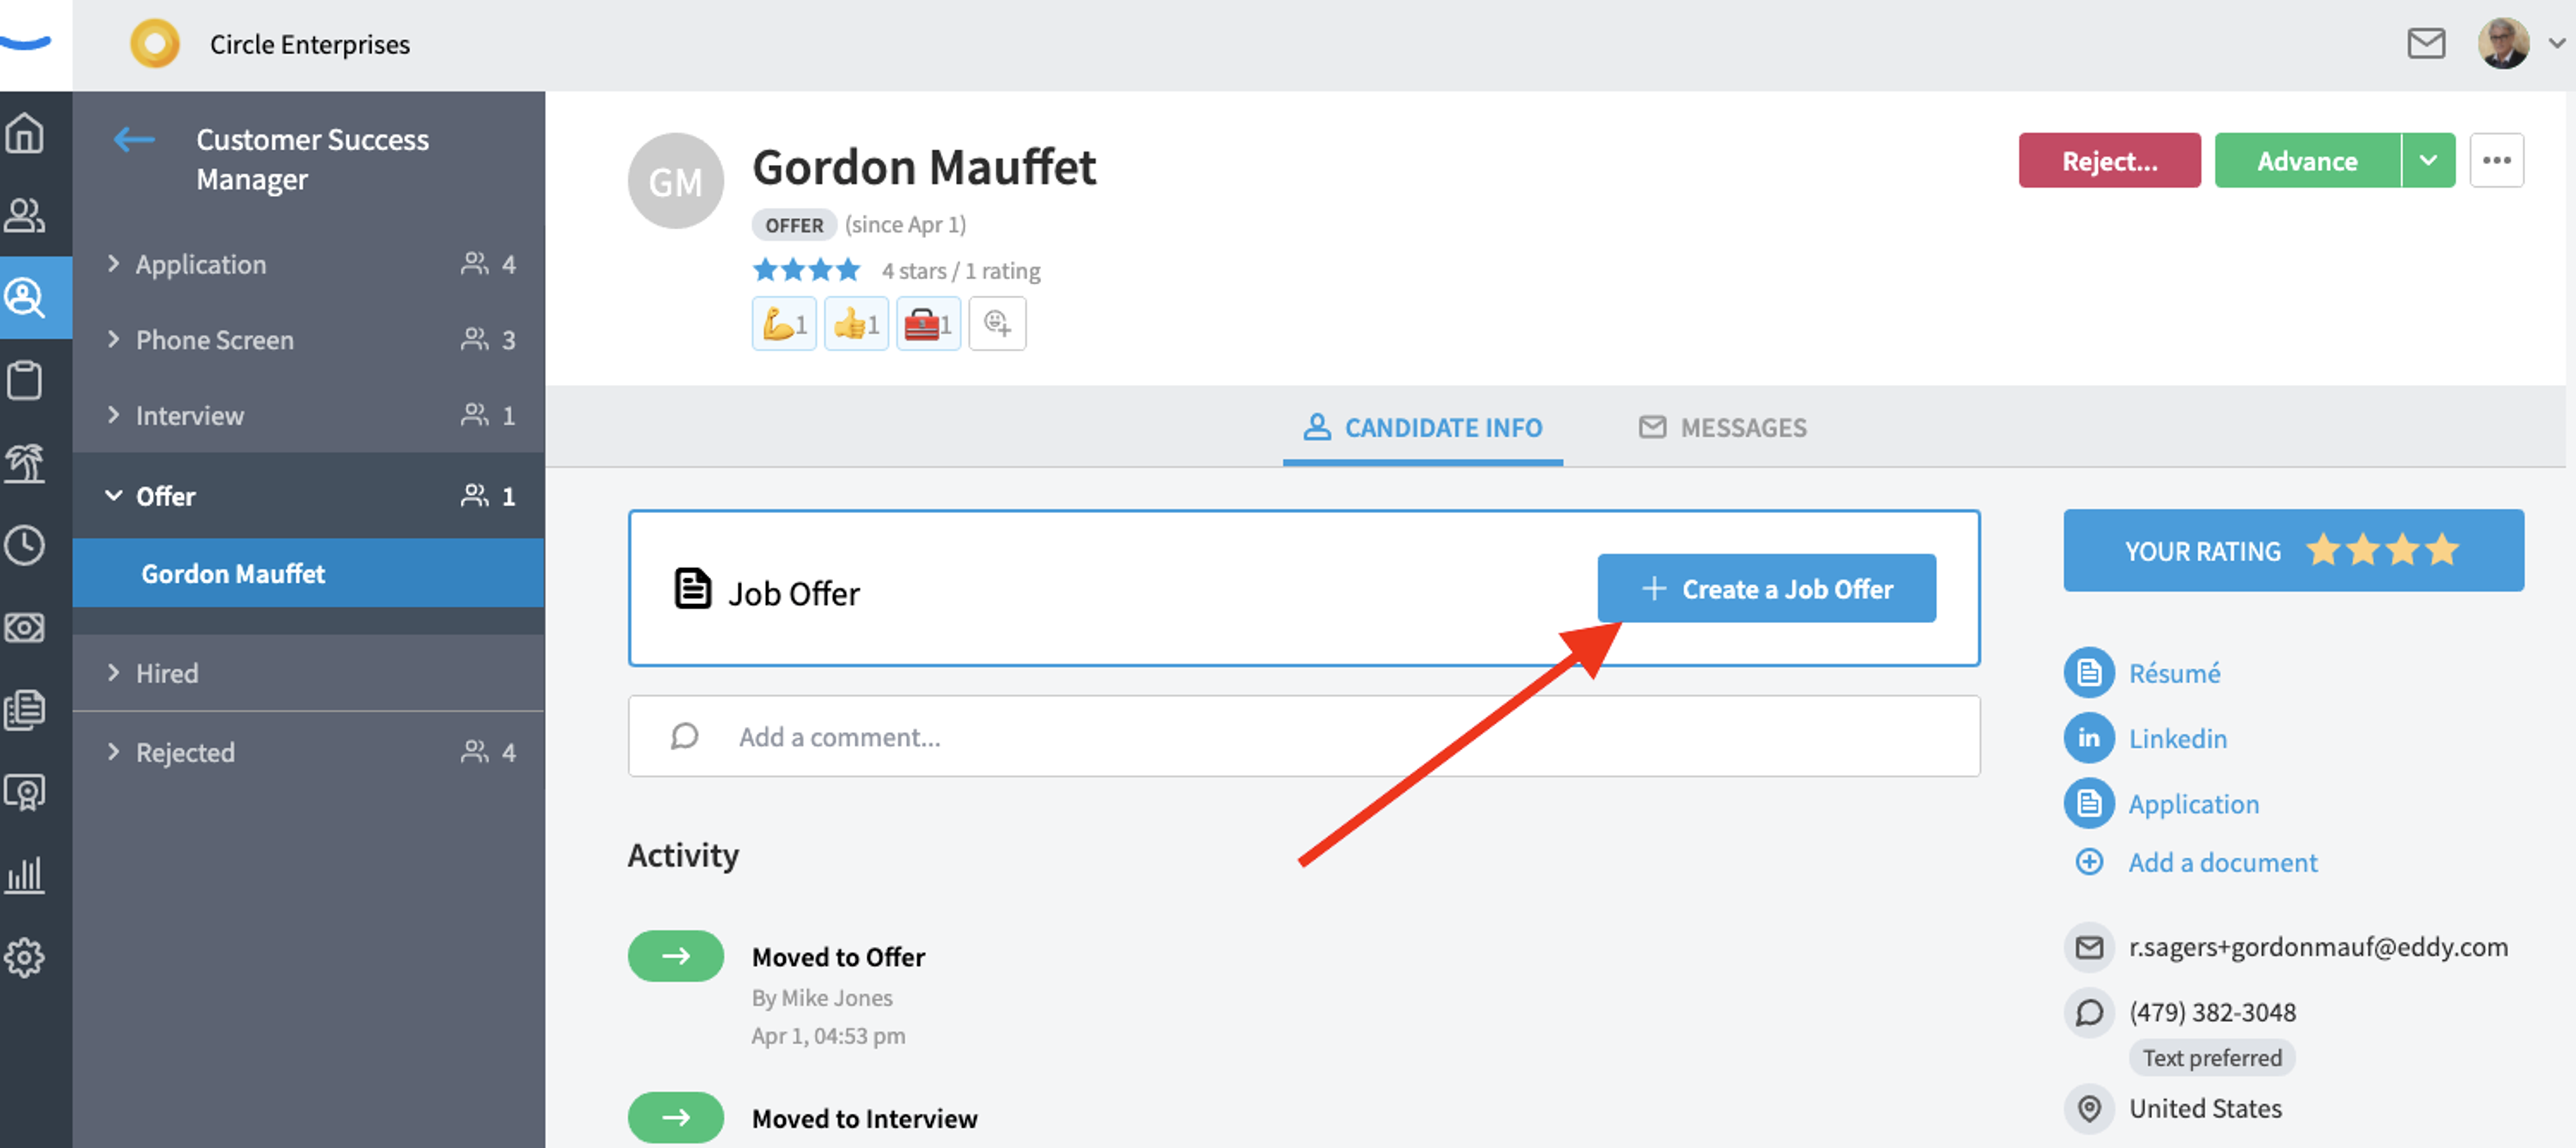Open the Advance button dropdown arrow
The image size is (2576, 1148).
click(2428, 160)
